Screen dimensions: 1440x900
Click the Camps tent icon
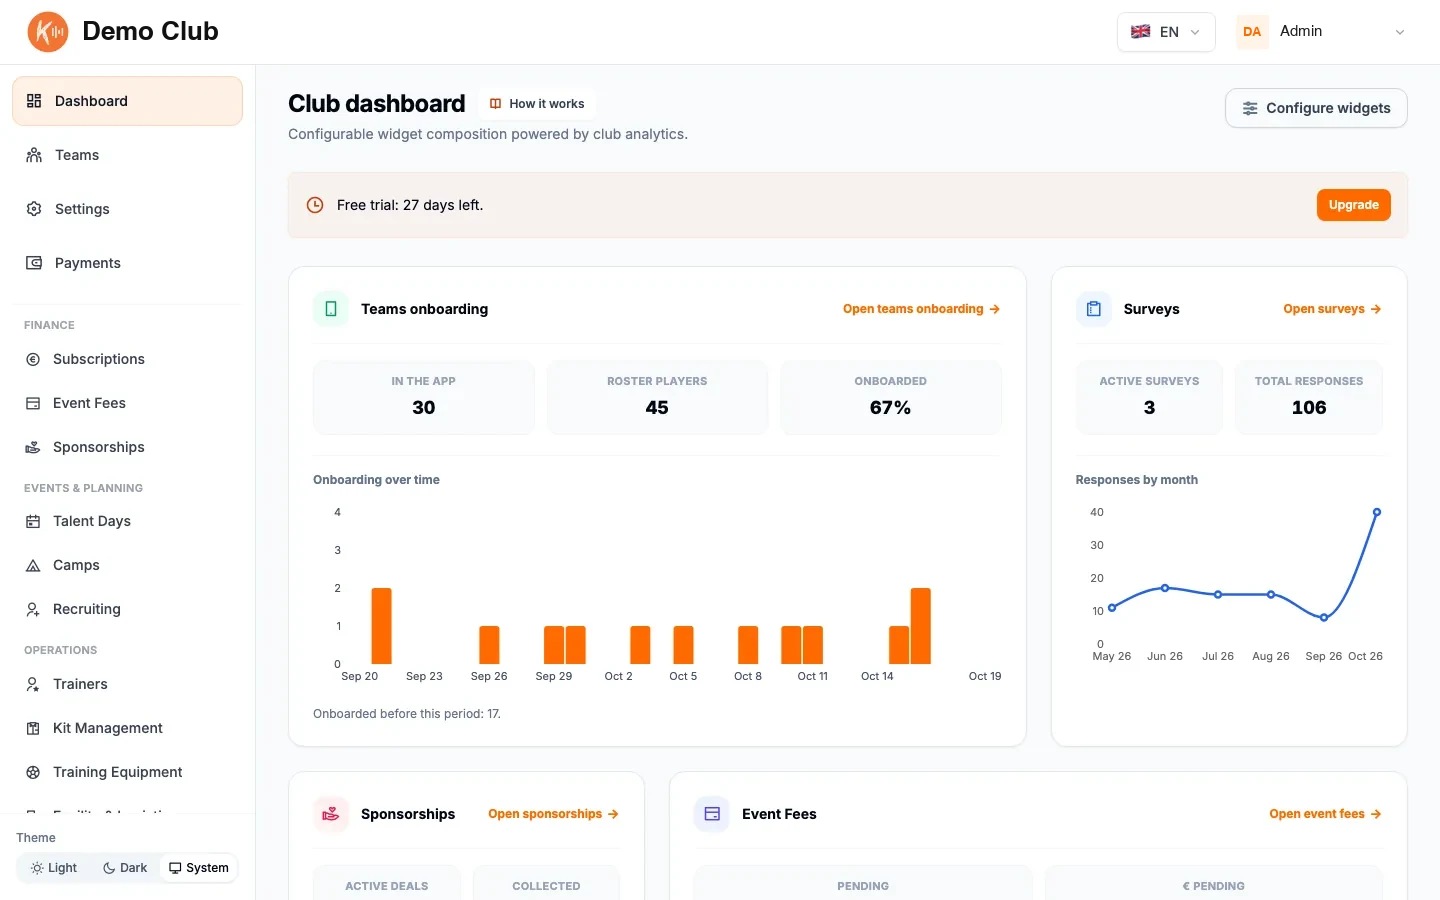(33, 565)
